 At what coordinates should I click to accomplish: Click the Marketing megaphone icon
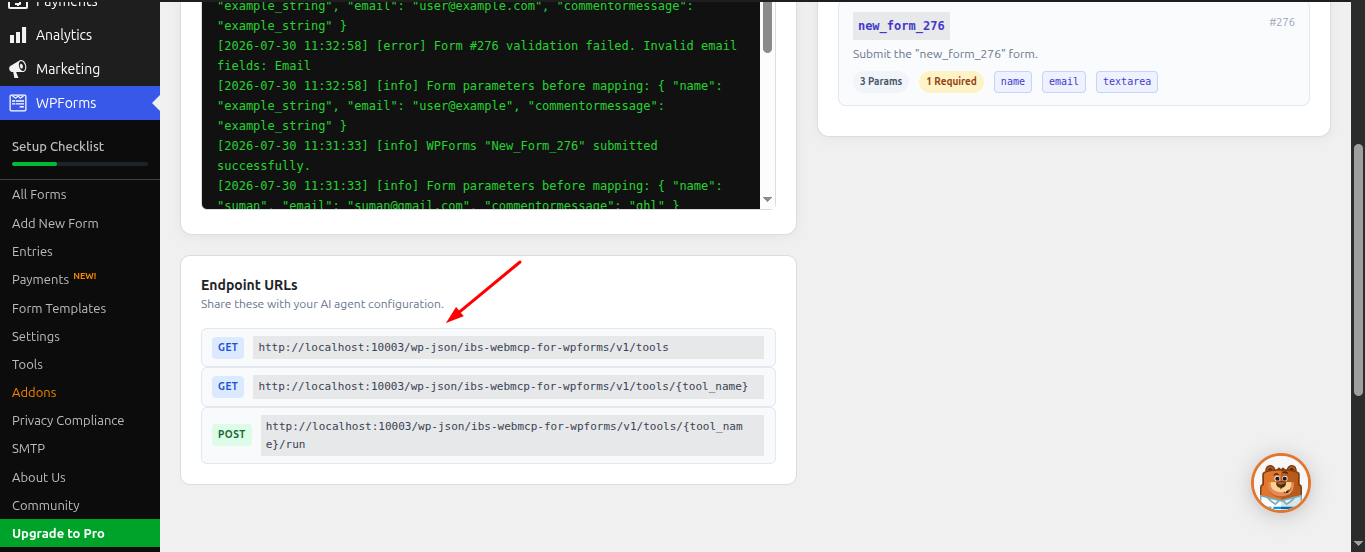pos(18,69)
